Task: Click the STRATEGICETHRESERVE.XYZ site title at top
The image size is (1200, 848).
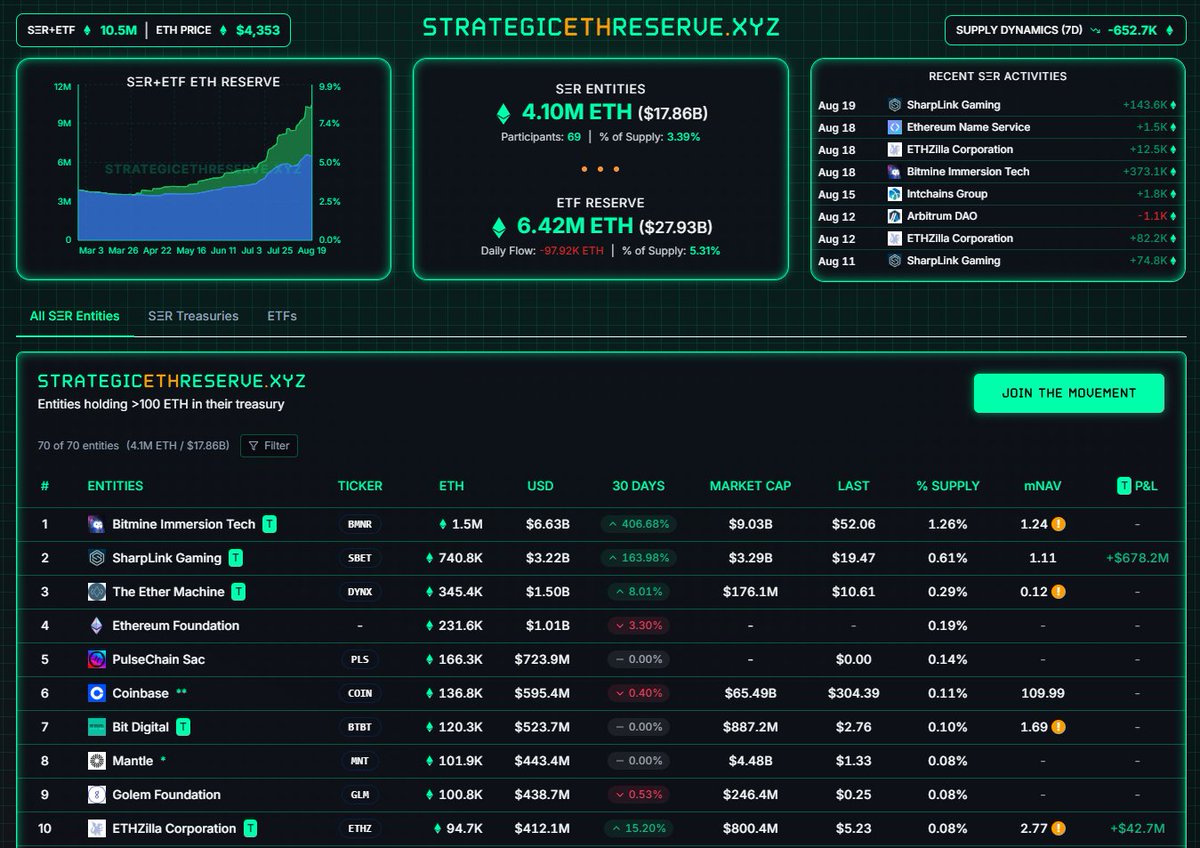Action: point(601,28)
